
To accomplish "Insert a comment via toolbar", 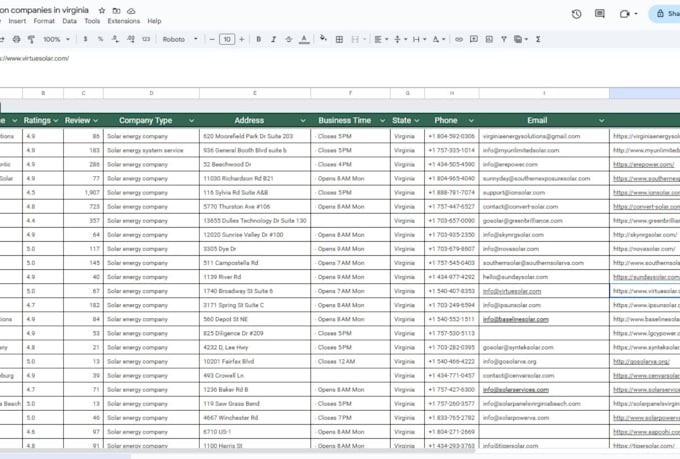I will 474,39.
